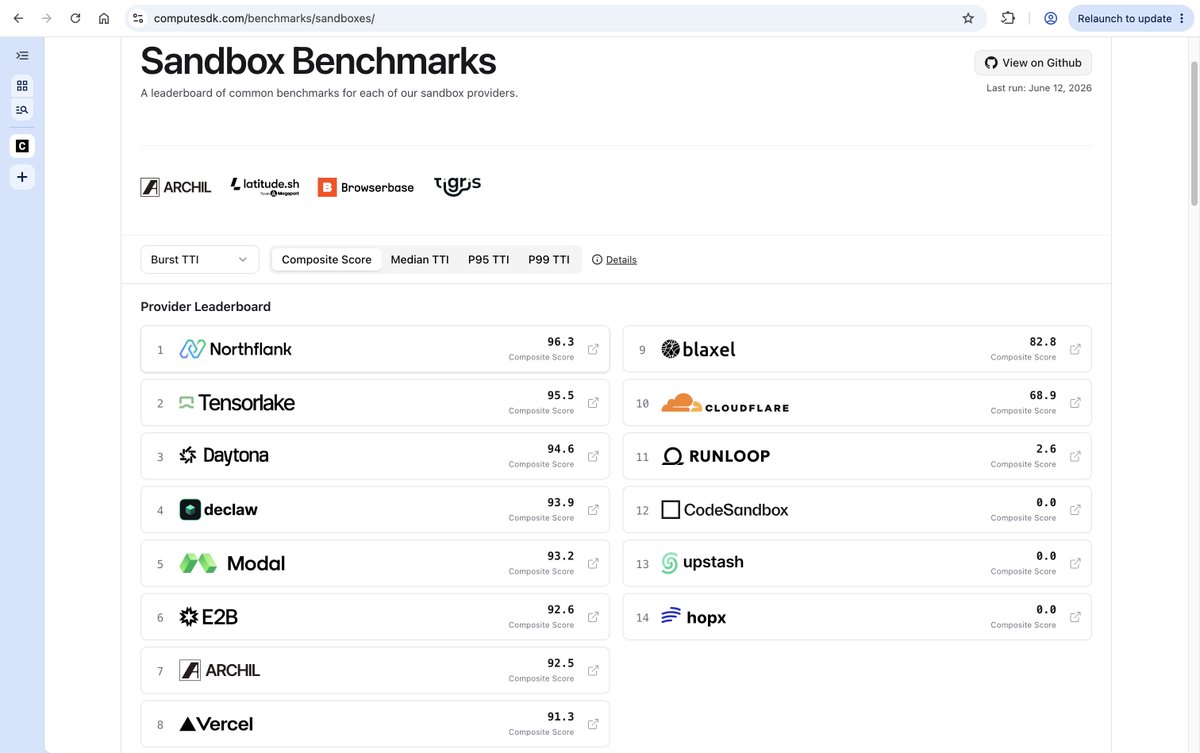Screen dimensions: 1200x753
Task: Open external link icon for upstash
Action: 1075,563
